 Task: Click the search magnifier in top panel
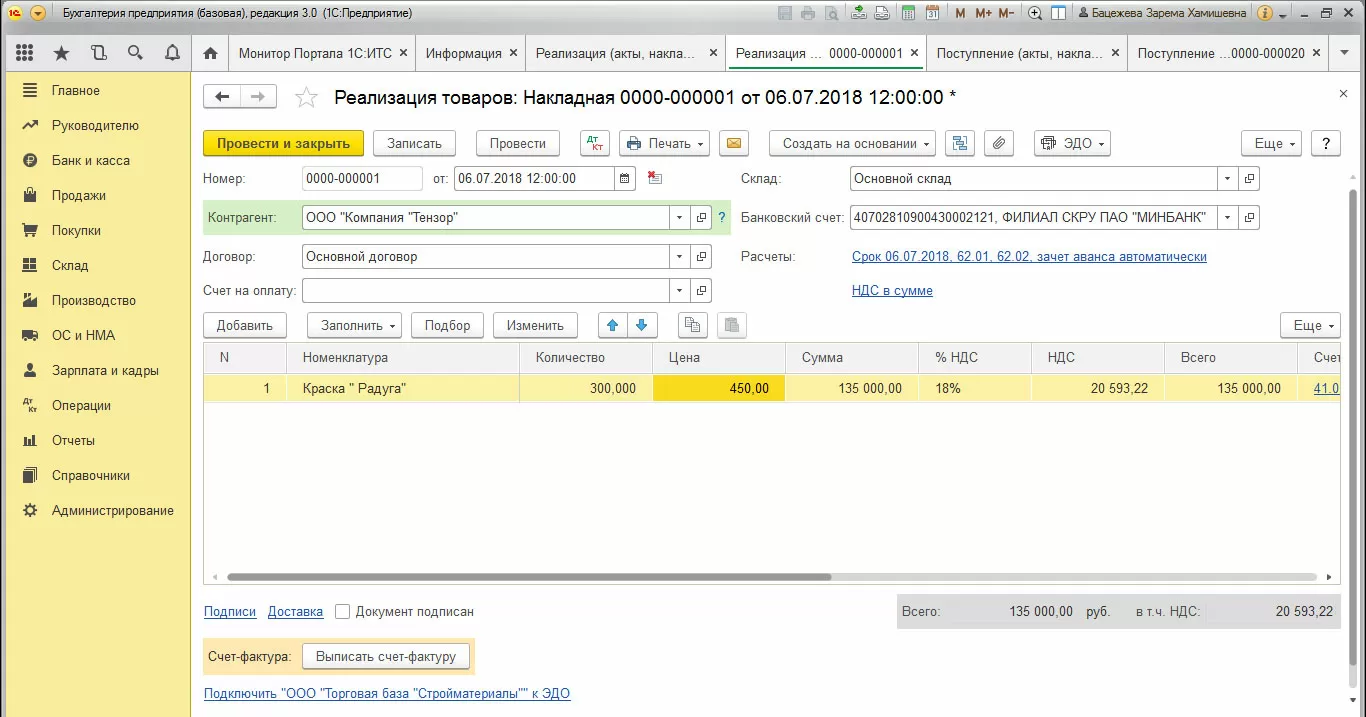(x=135, y=53)
